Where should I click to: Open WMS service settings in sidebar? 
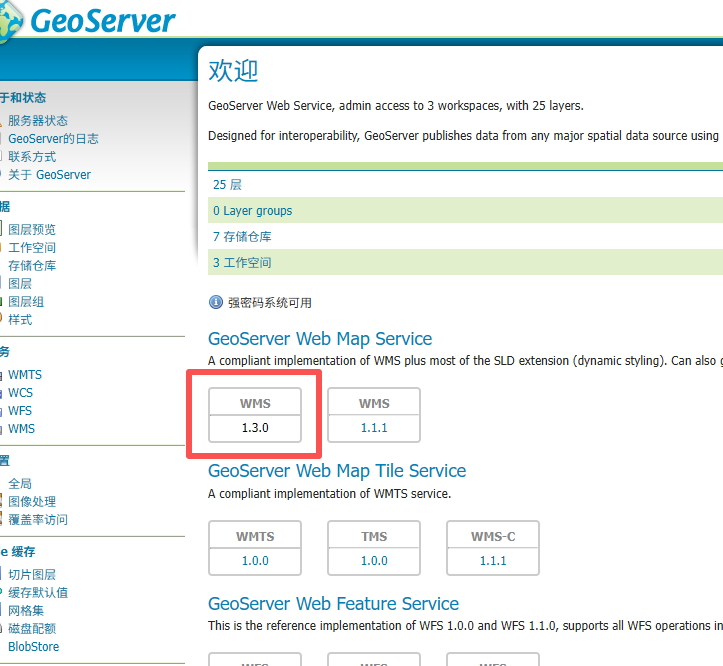coord(21,428)
